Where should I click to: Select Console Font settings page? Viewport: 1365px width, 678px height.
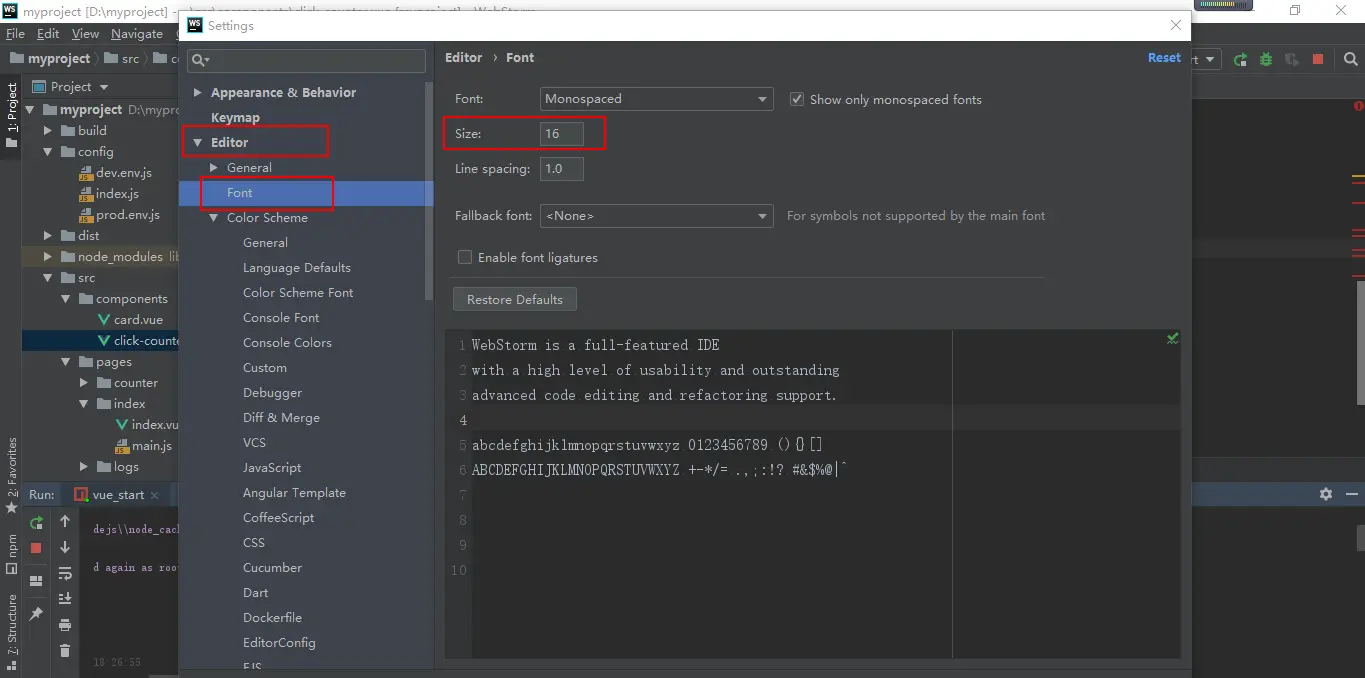tap(281, 317)
